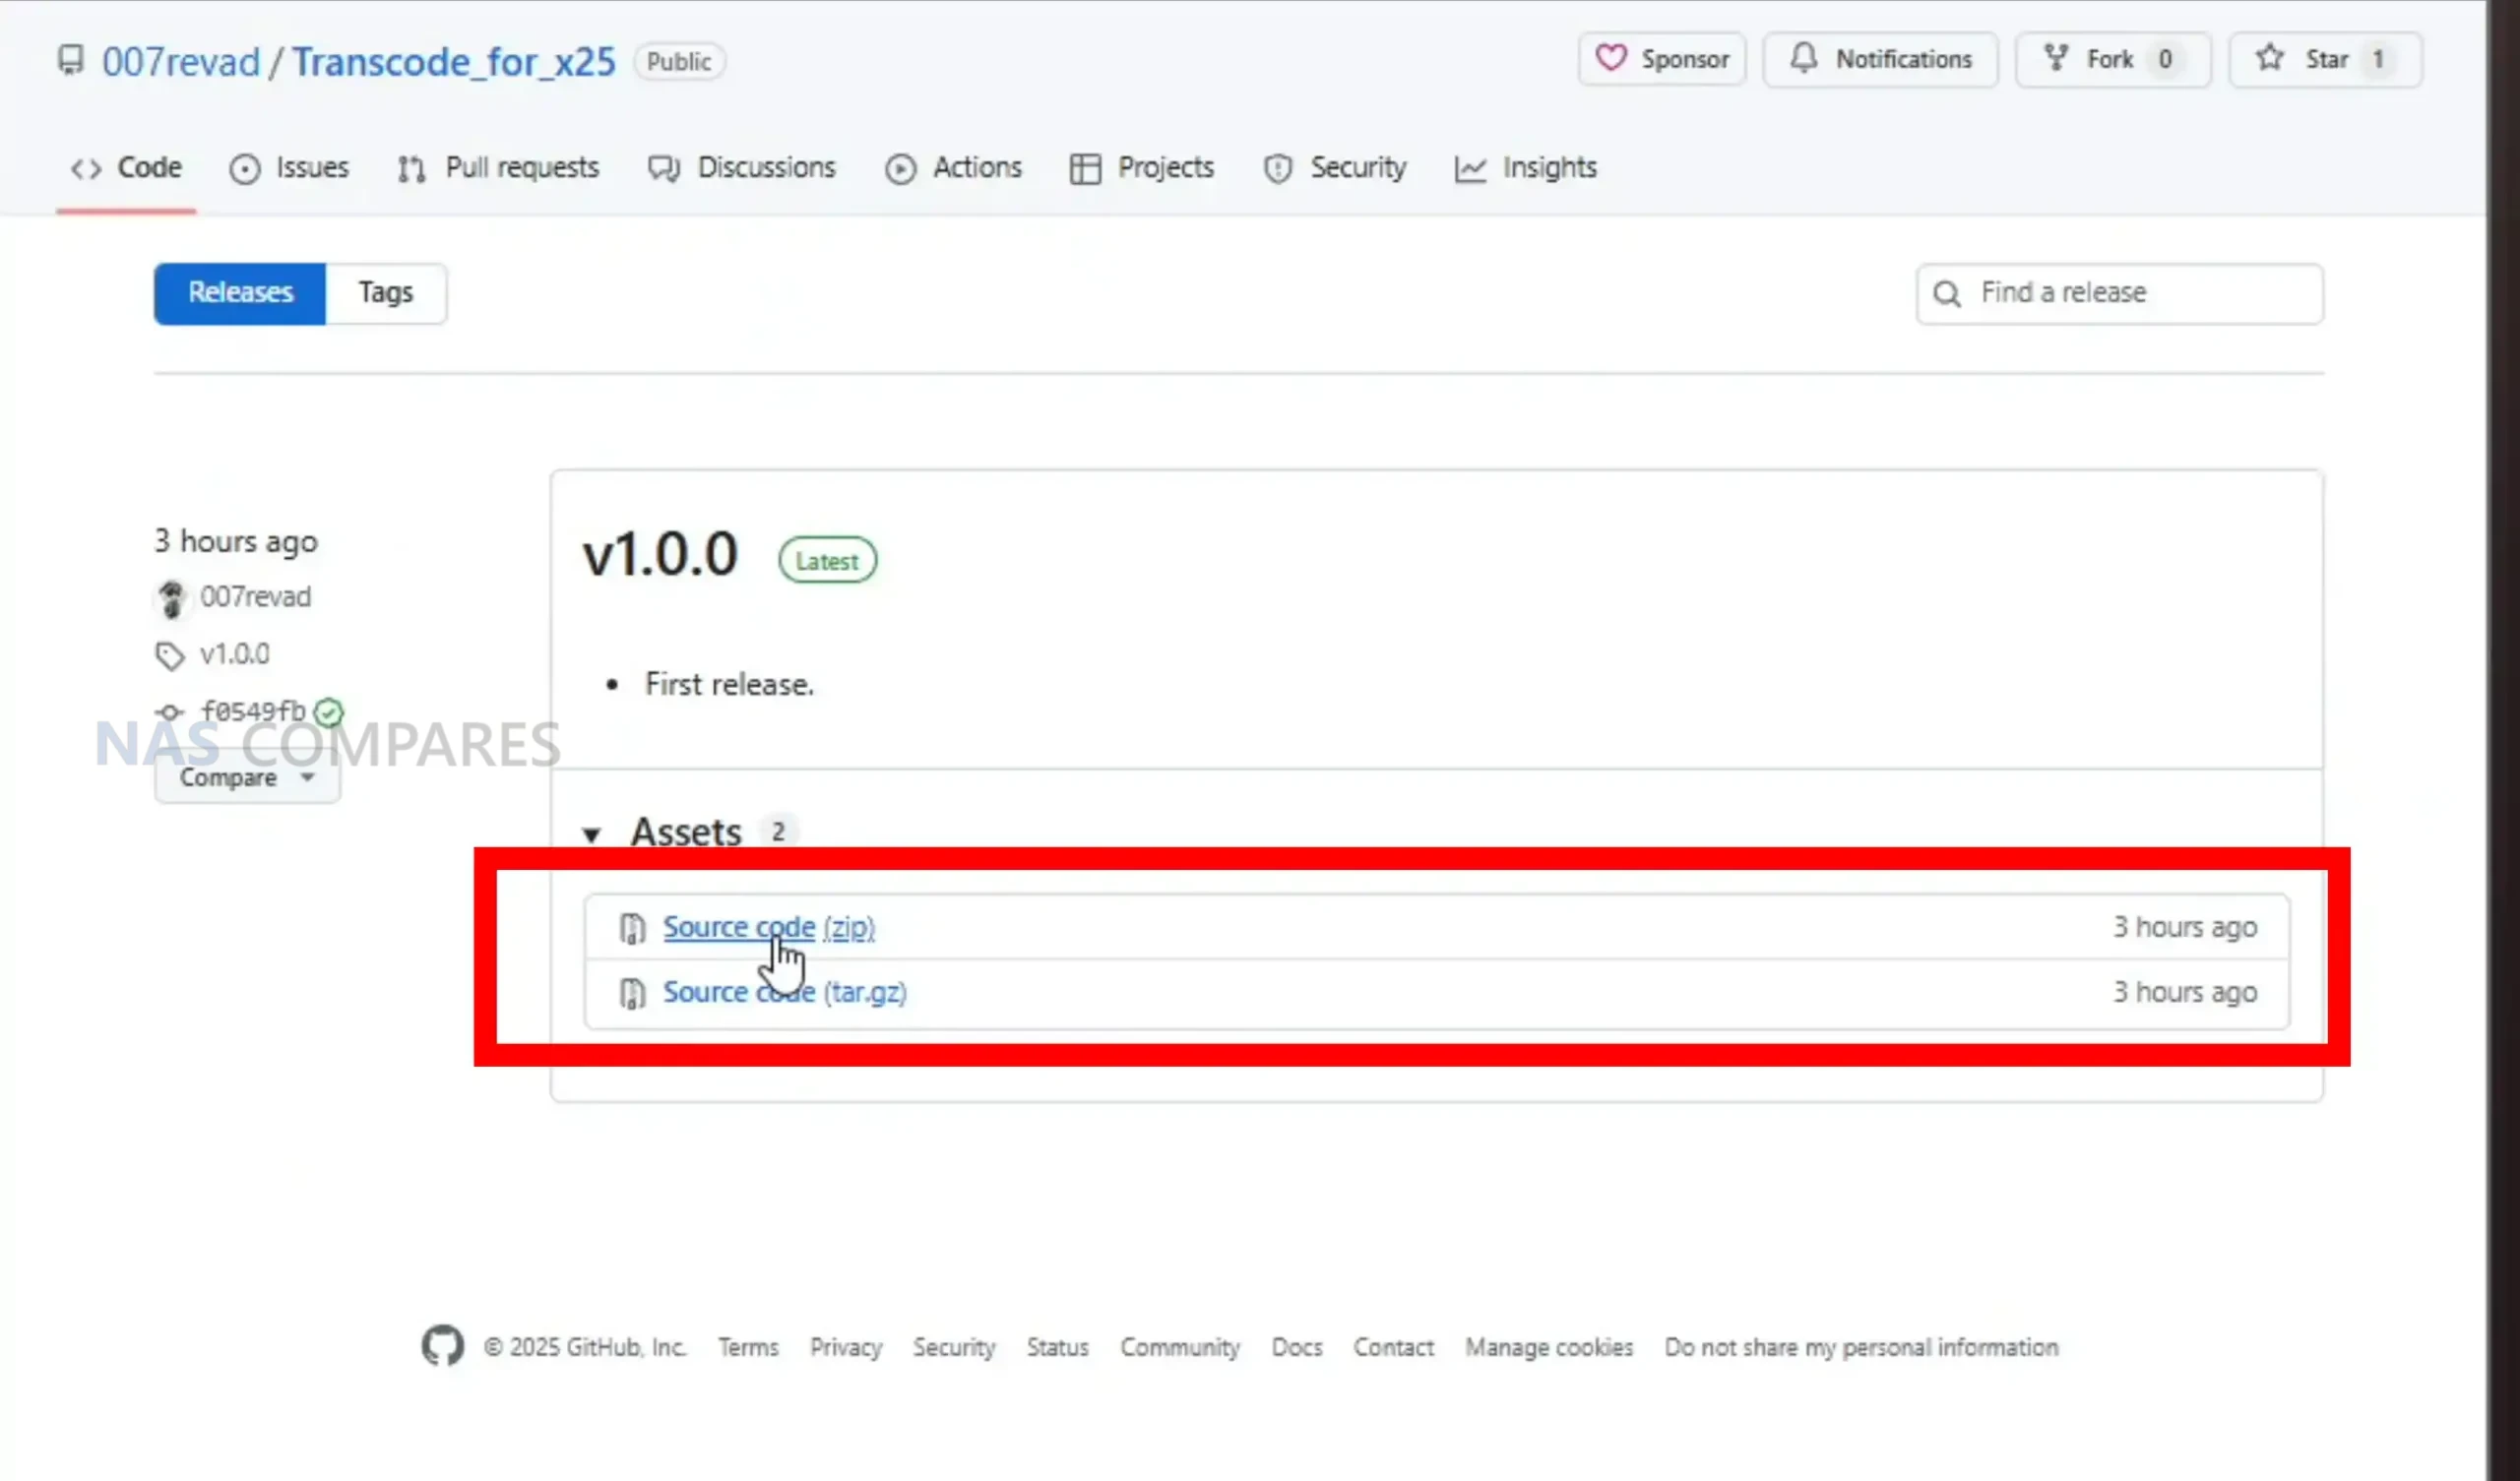This screenshot has width=2520, height=1481.
Task: Click the graph icon on Insights tab
Action: tap(1470, 169)
